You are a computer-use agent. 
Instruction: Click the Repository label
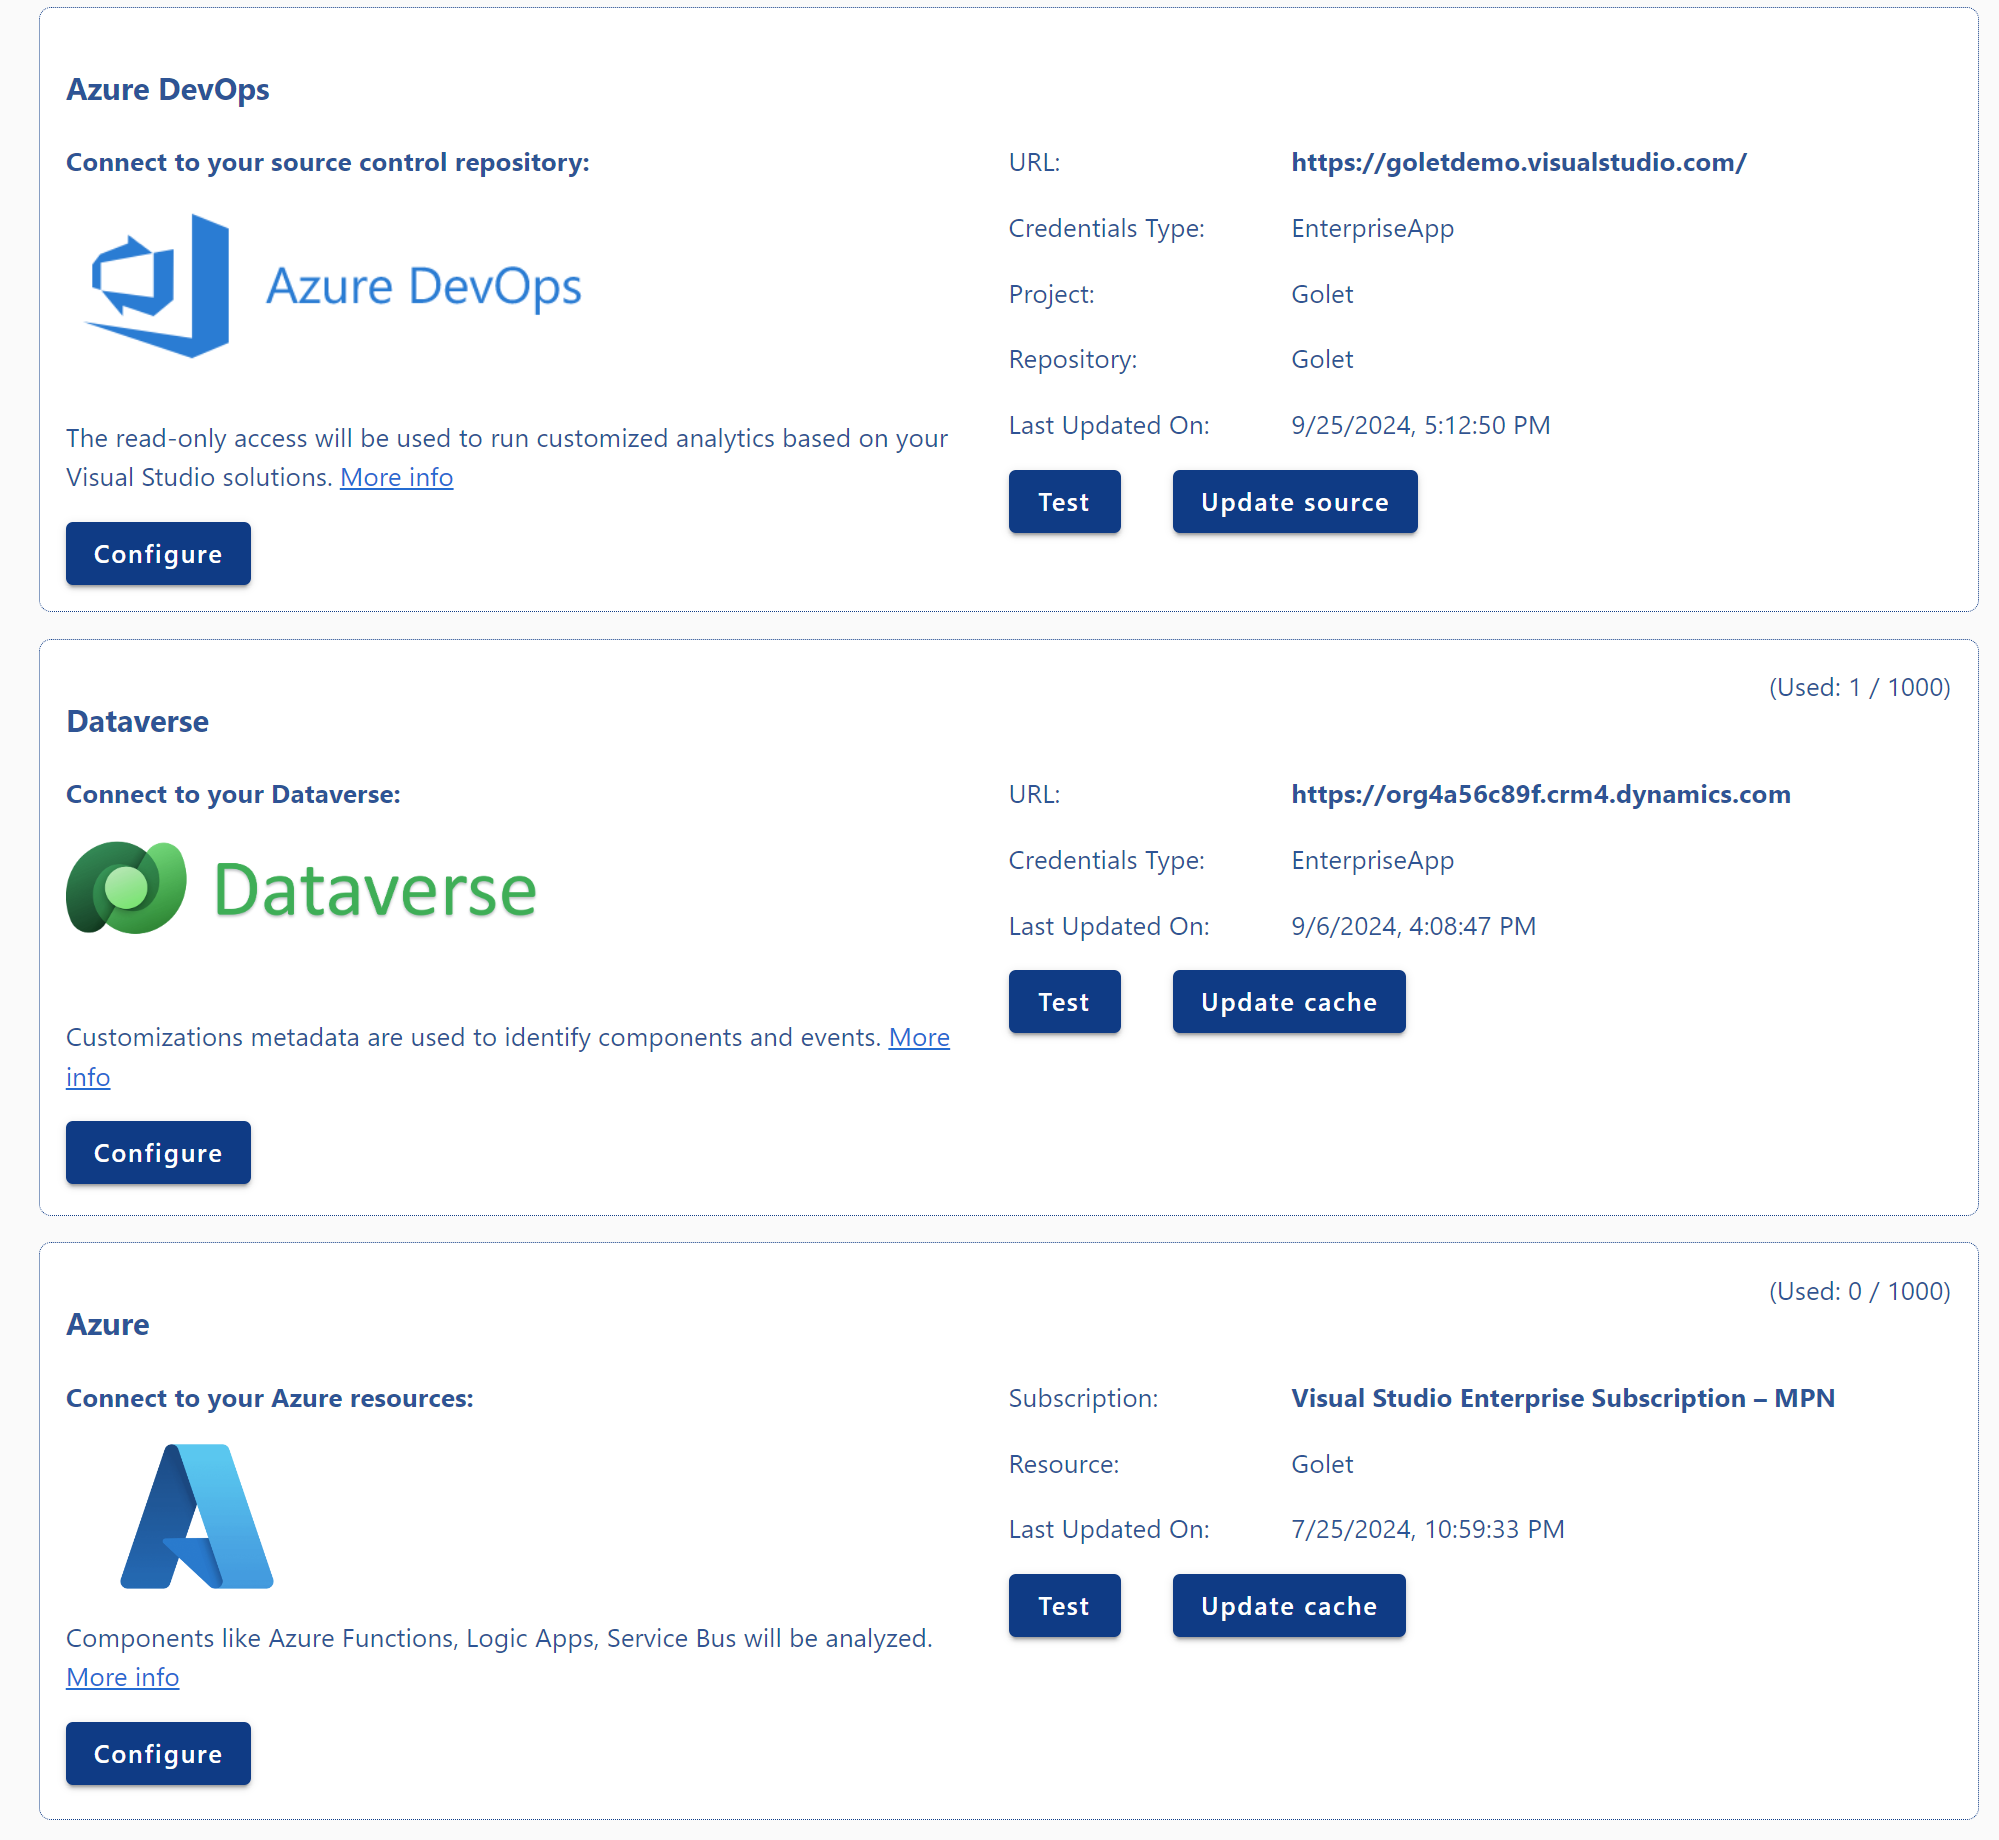pyautogui.click(x=1073, y=360)
